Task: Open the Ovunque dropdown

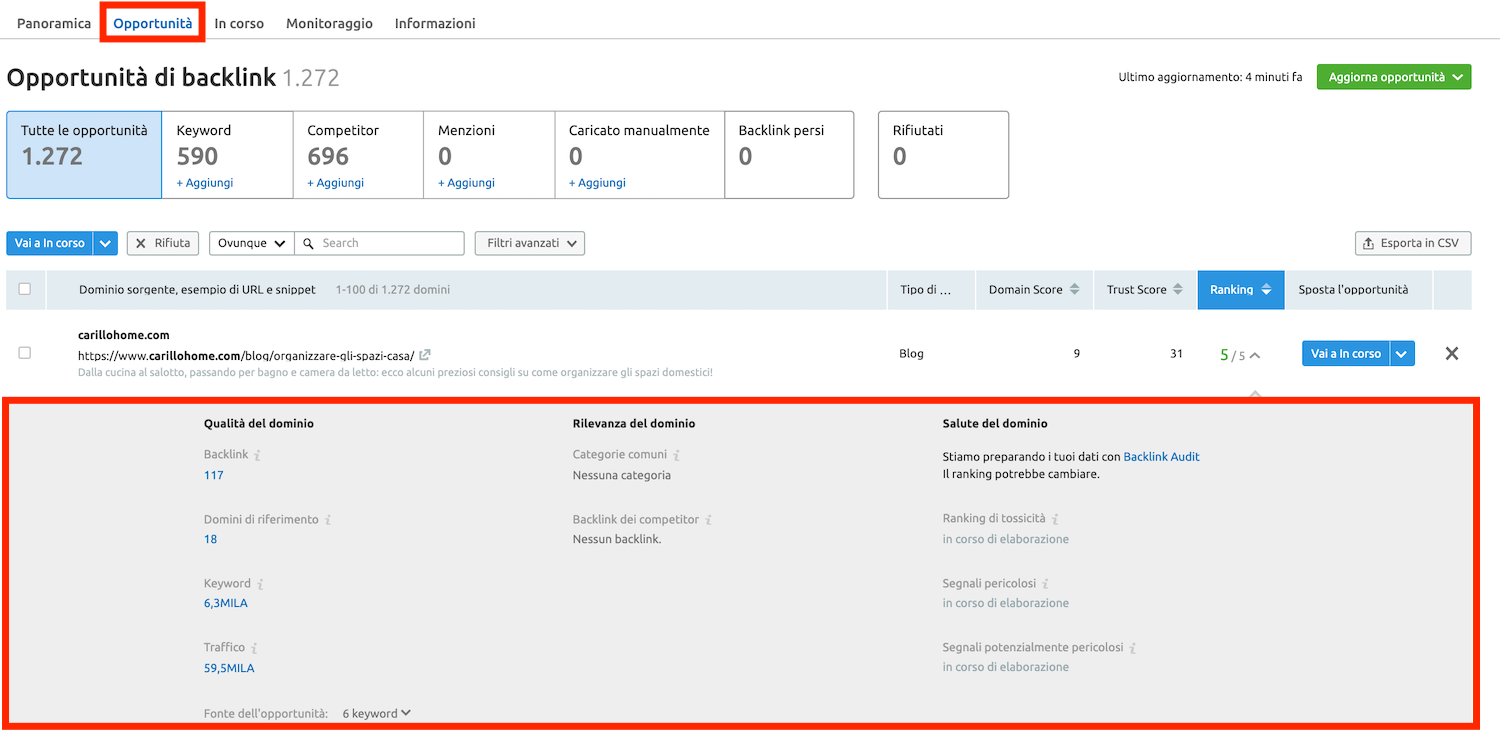Action: [x=251, y=243]
